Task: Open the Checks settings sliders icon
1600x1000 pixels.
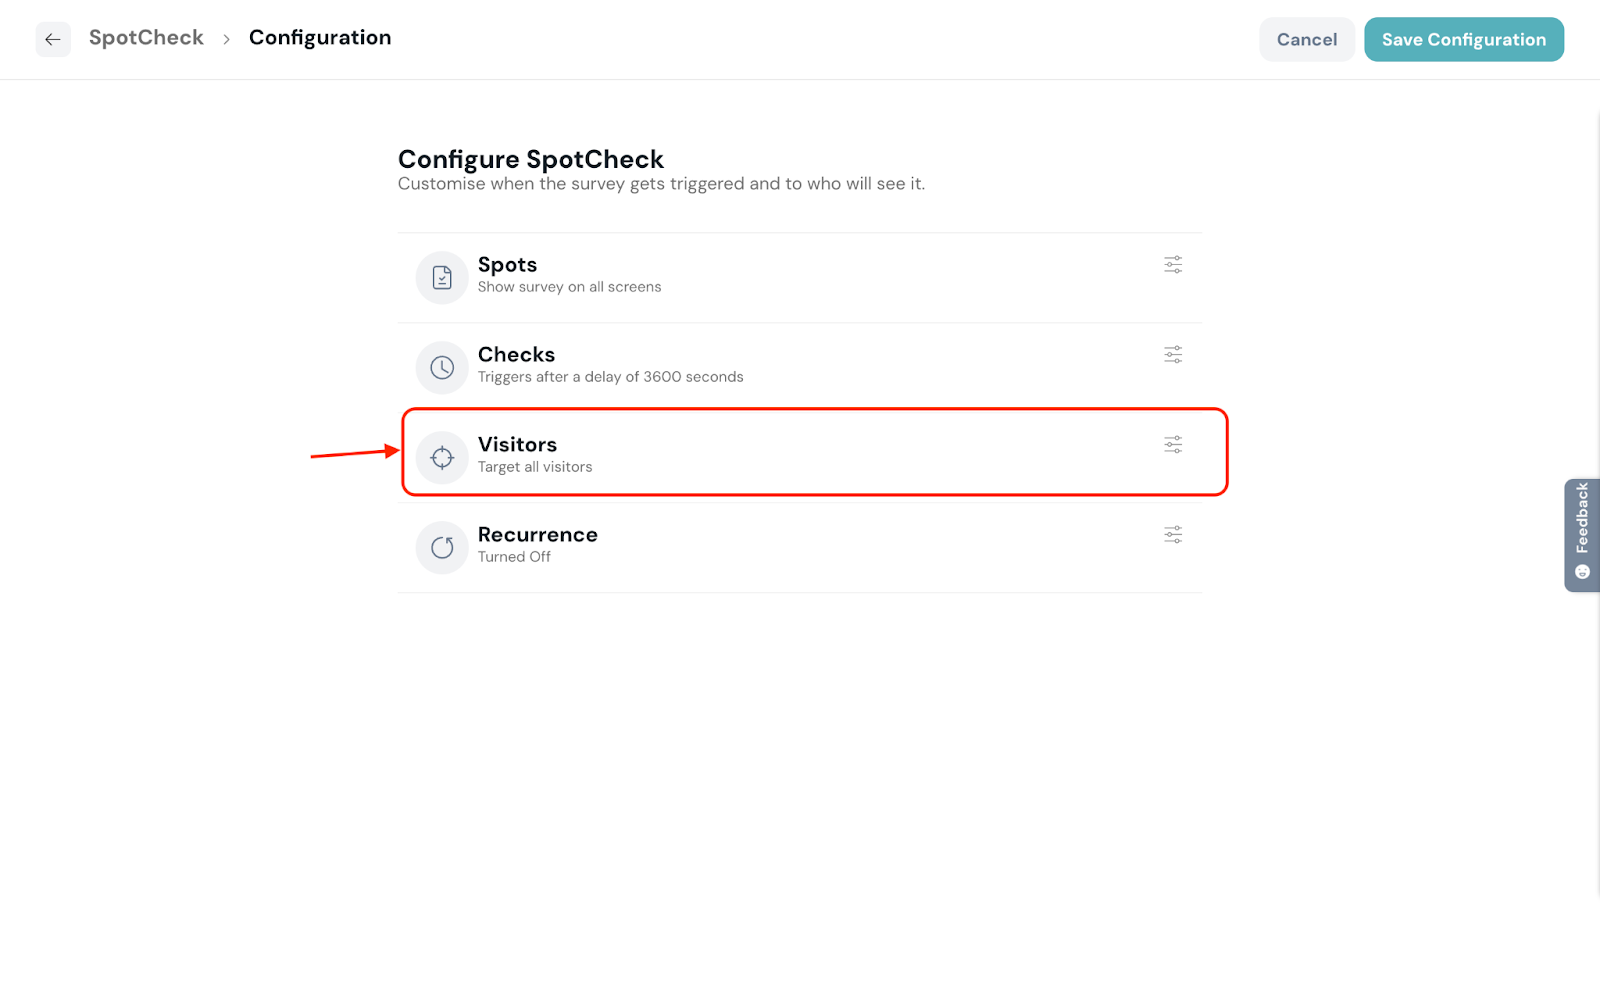Action: coord(1173,355)
